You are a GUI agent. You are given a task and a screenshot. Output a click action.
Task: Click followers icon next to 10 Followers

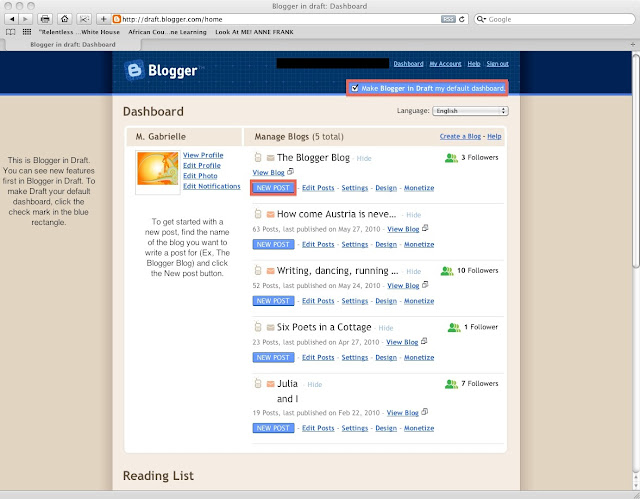click(x=447, y=271)
